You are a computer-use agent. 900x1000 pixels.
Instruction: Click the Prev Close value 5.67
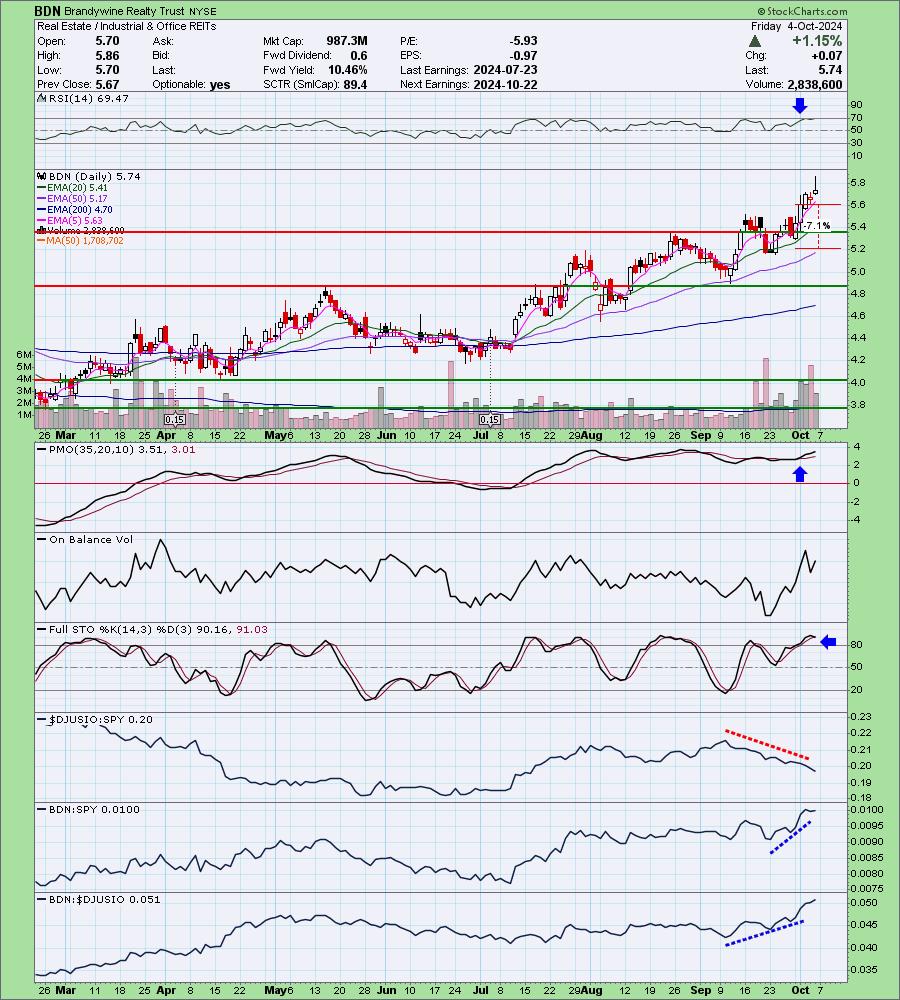click(x=107, y=84)
